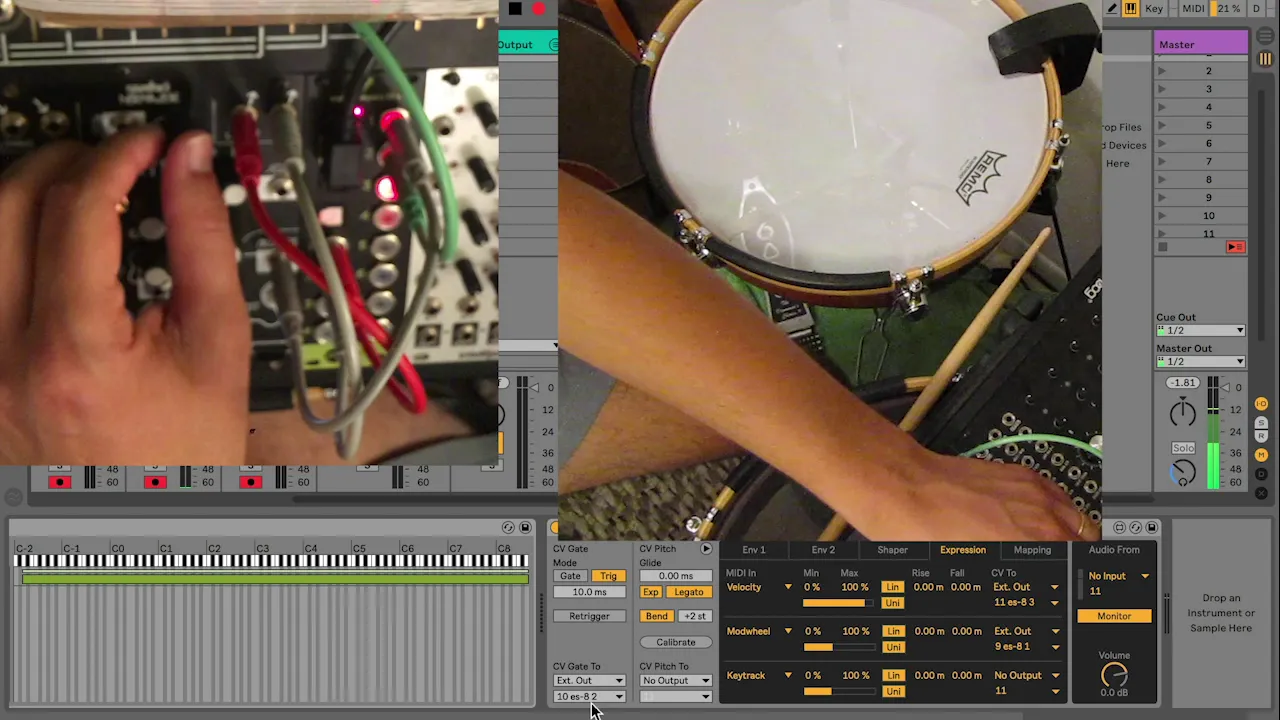Click the red Back to Arrangement icon

[x=1236, y=247]
